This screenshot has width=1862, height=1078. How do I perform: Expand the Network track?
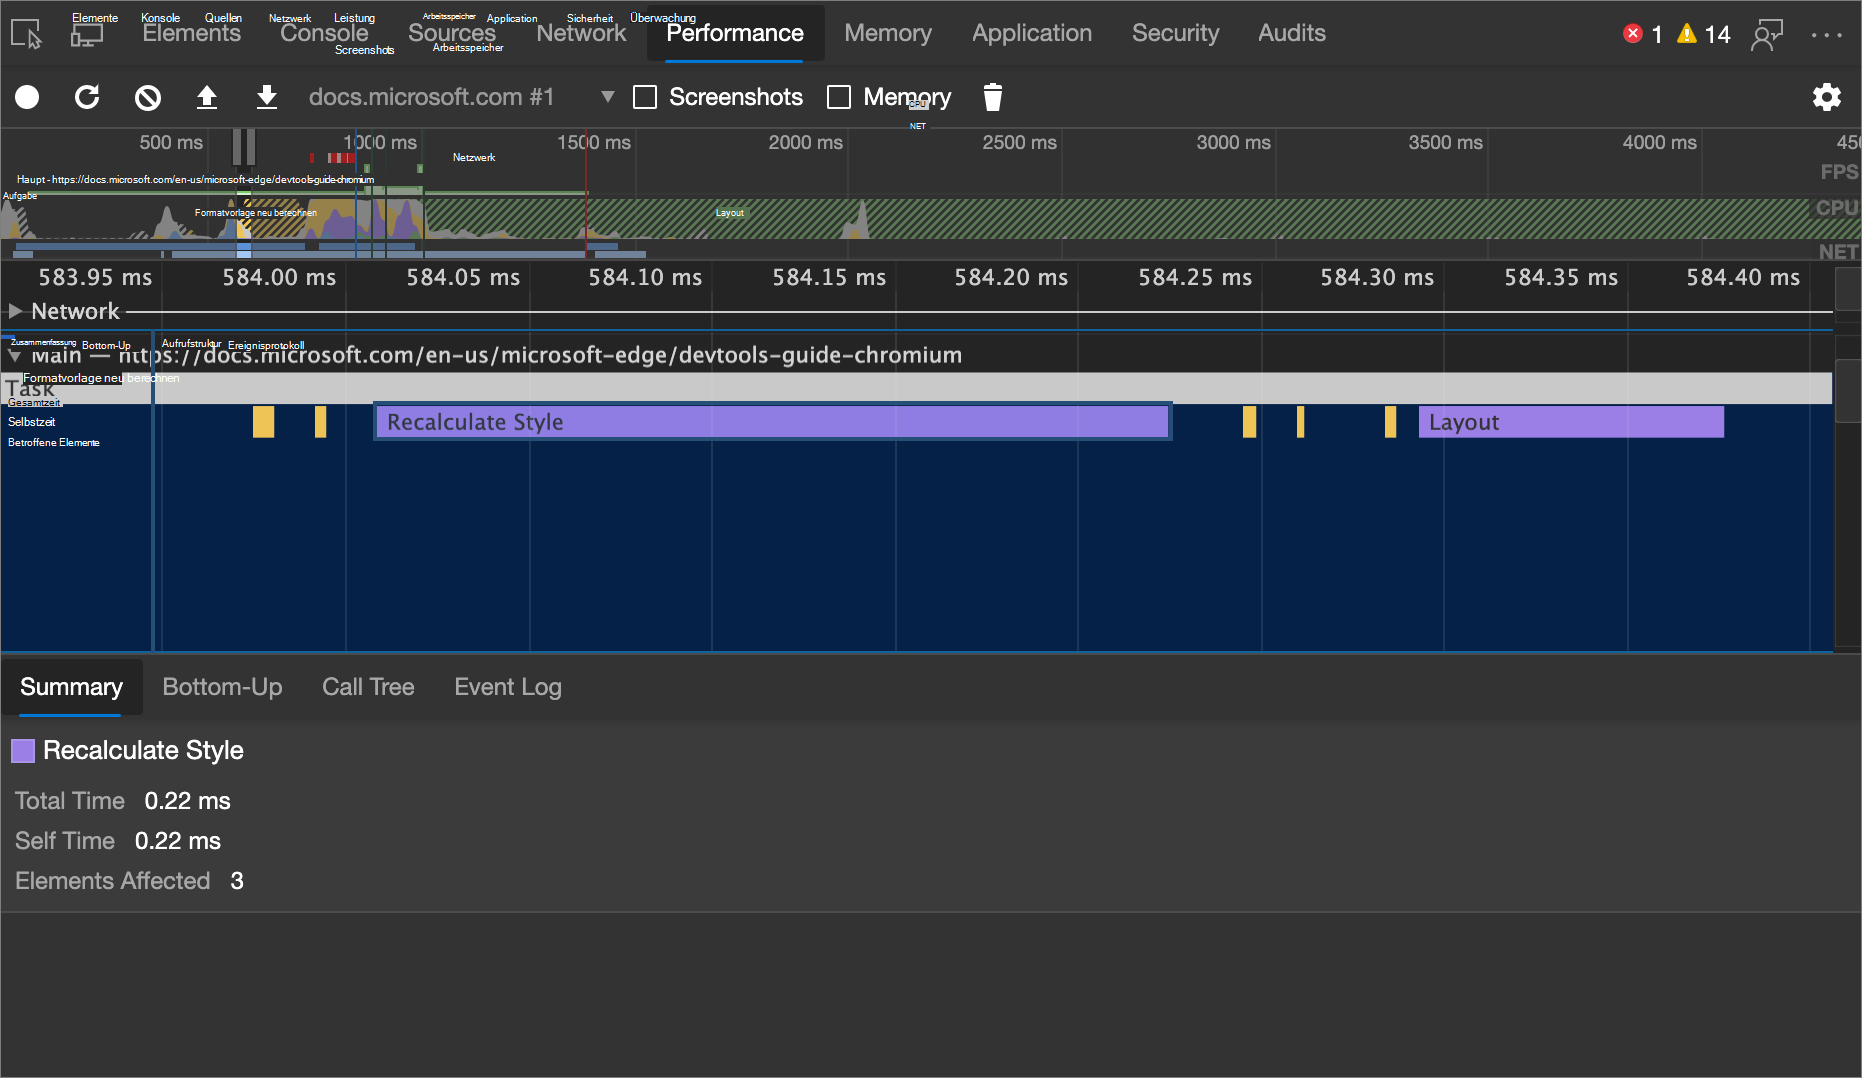click(15, 311)
